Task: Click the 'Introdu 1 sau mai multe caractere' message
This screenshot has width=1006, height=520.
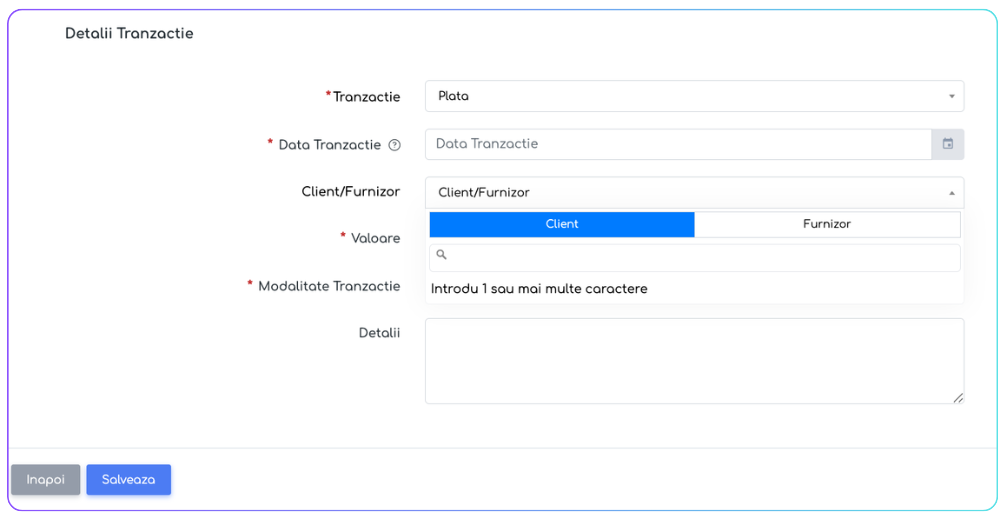Action: tap(539, 289)
